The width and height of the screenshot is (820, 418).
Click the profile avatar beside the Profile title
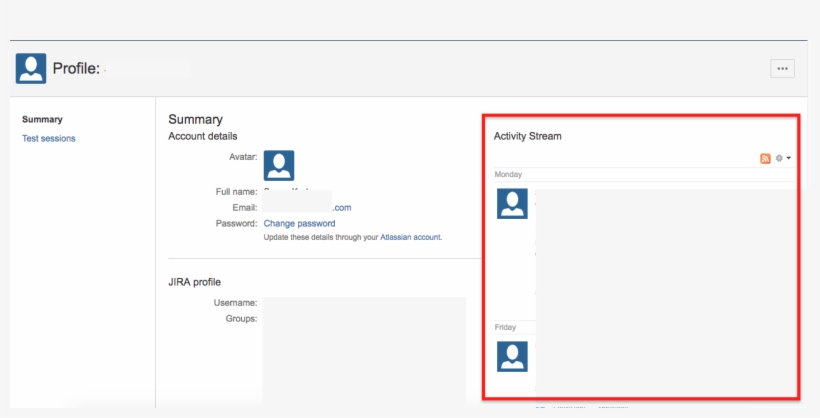[31, 68]
